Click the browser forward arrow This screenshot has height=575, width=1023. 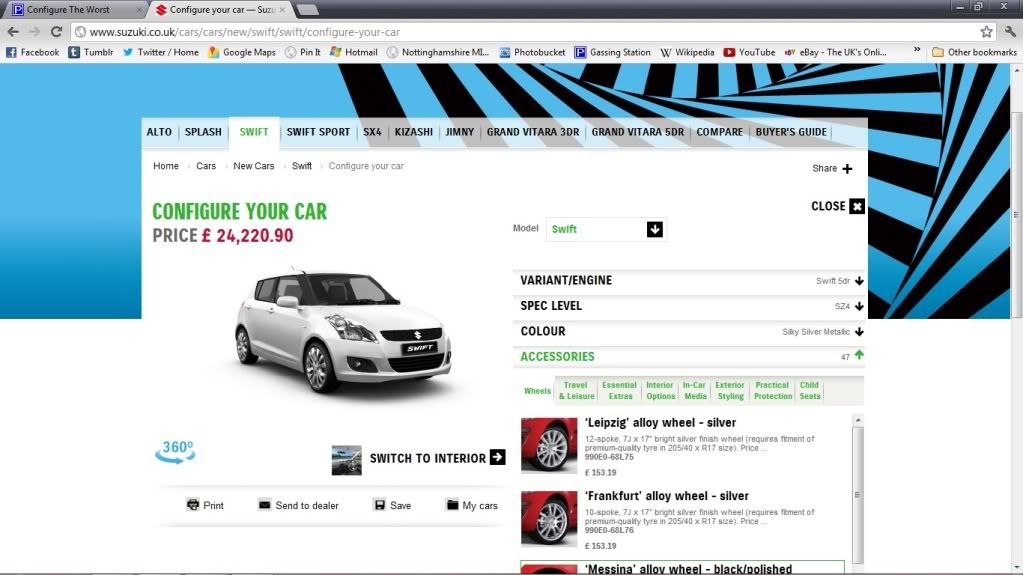(35, 31)
